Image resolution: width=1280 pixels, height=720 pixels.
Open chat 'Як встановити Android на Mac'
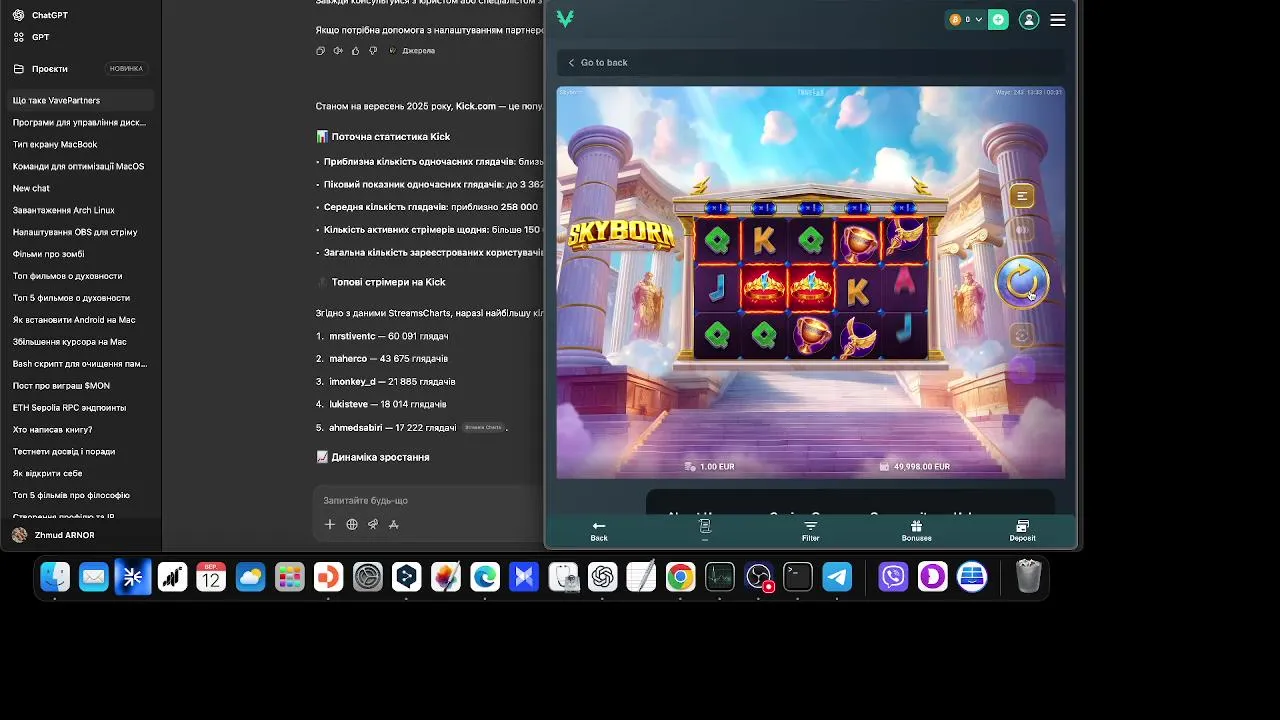click(x=80, y=320)
